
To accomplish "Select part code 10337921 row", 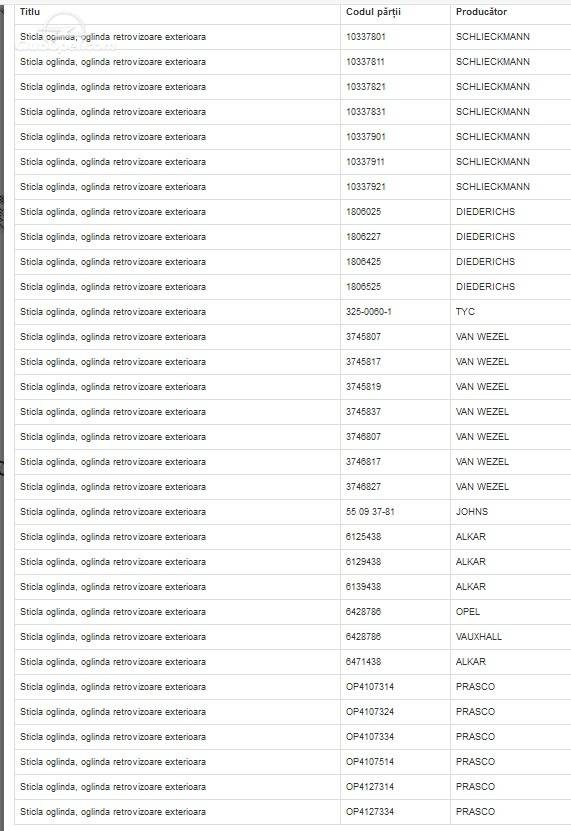I will coord(293,187).
